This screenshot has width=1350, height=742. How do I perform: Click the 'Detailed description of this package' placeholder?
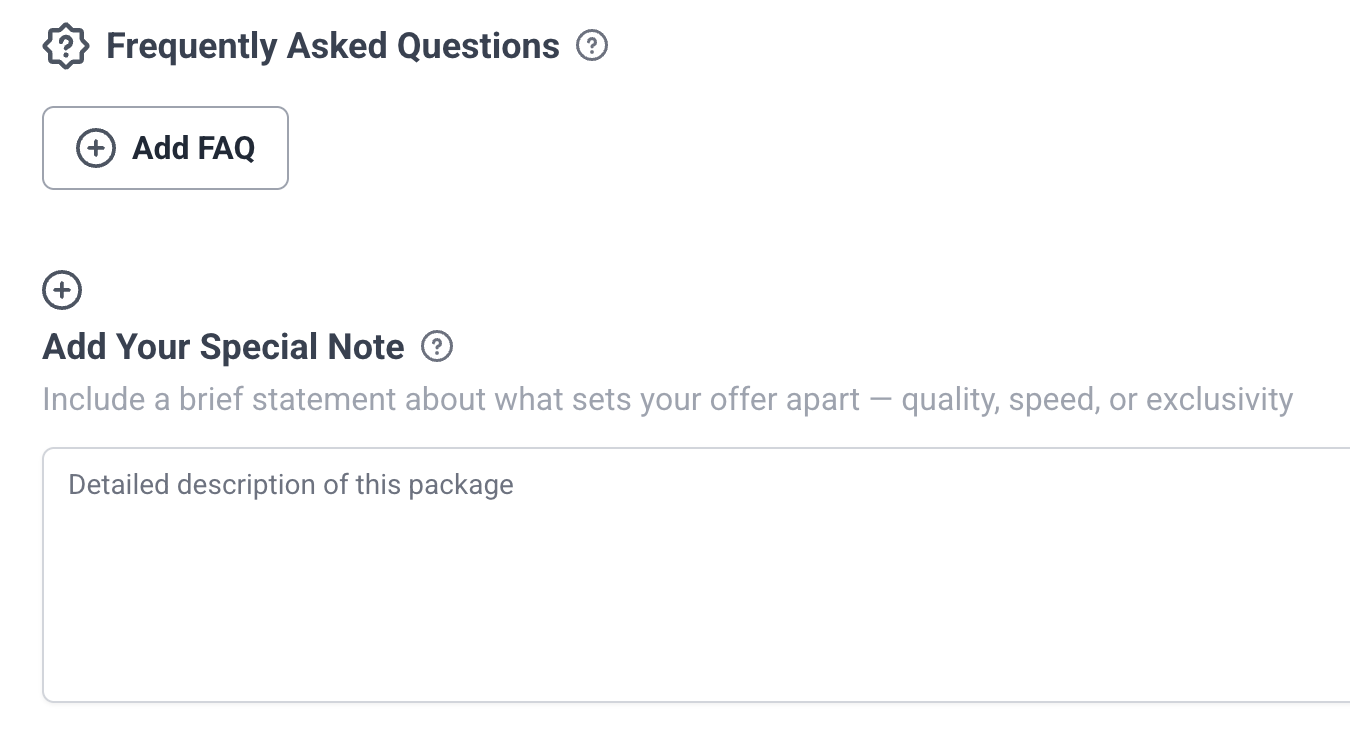[x=290, y=485]
